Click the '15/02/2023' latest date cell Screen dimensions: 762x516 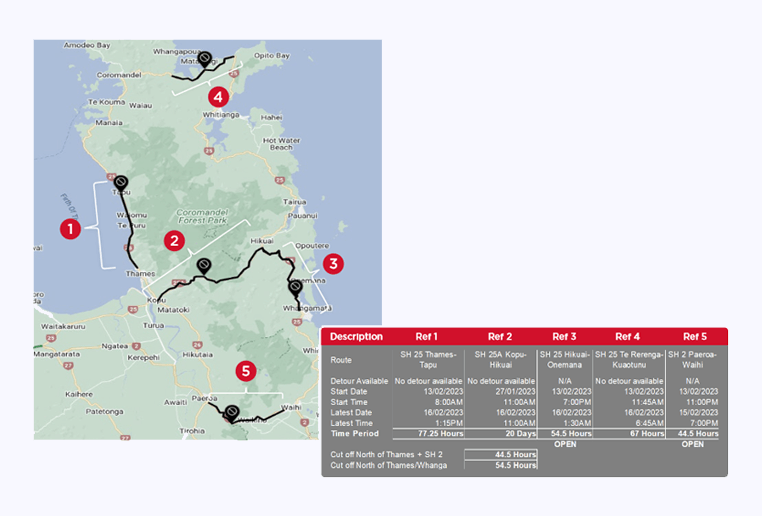(x=698, y=413)
